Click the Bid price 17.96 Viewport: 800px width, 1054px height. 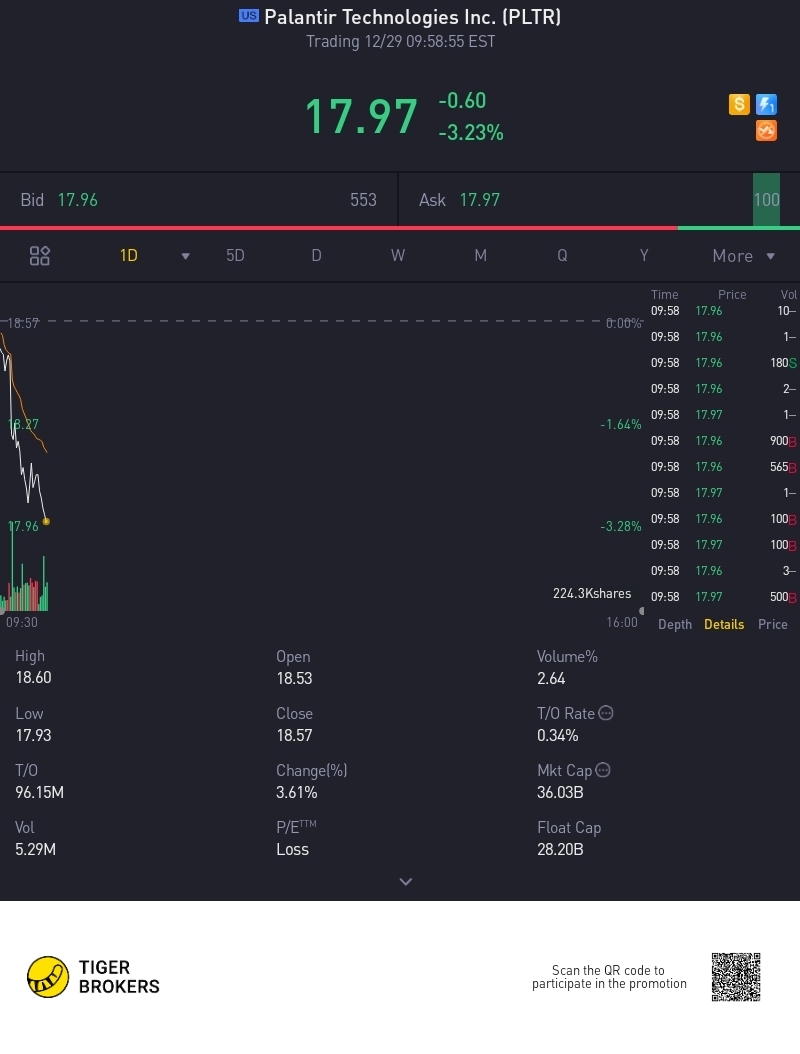77,200
